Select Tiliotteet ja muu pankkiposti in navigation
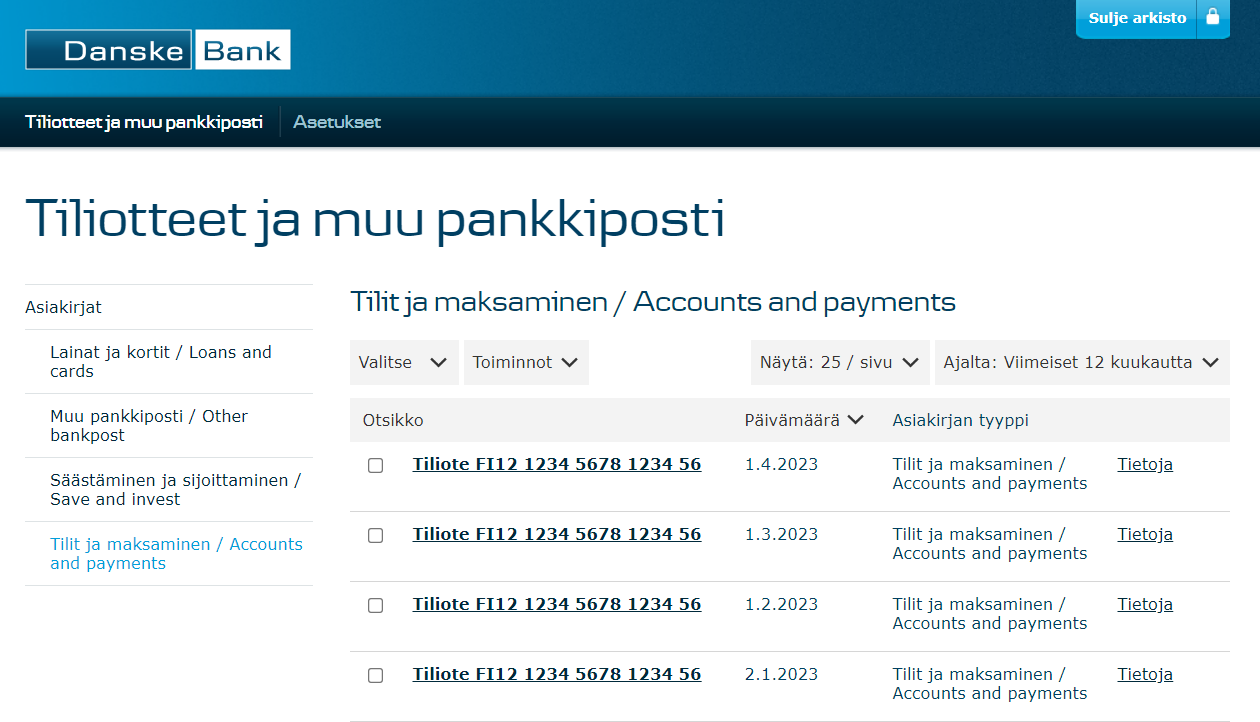 [144, 121]
